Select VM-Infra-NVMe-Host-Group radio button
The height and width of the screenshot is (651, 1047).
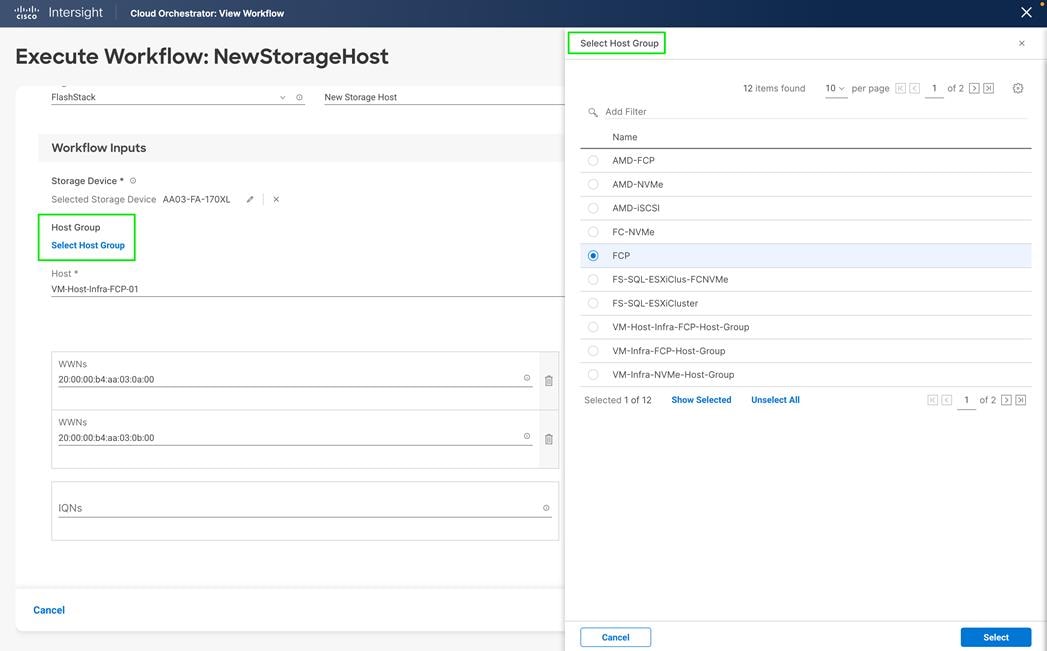coord(592,374)
